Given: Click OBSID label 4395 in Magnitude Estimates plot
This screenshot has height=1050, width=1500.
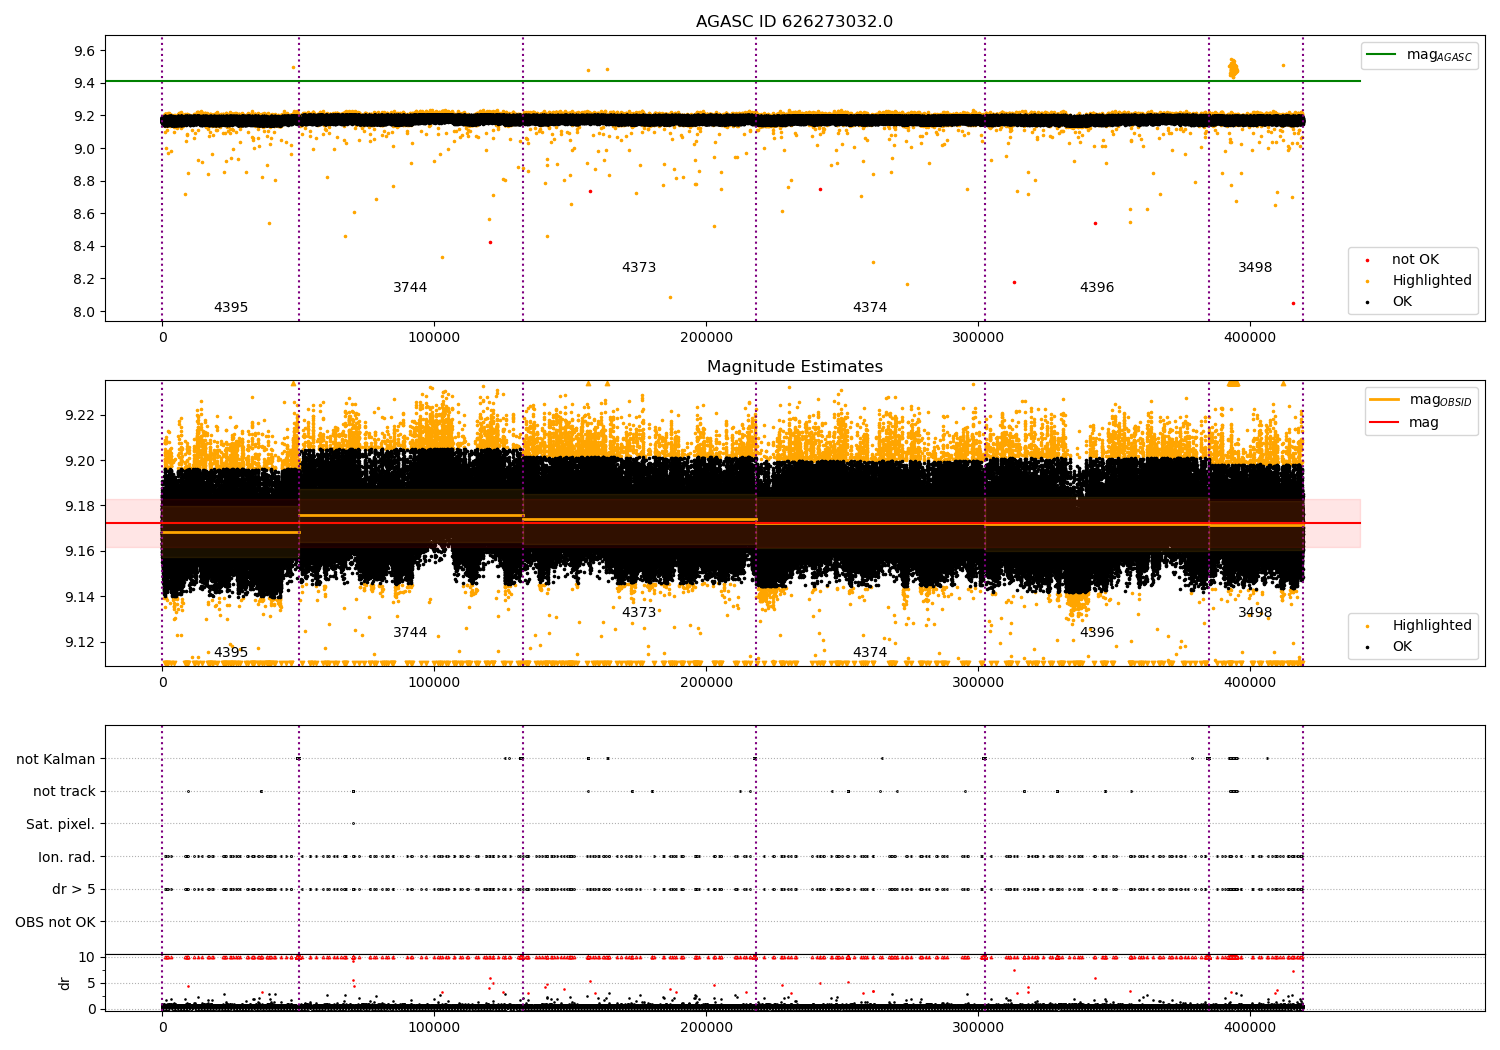Looking at the screenshot, I should 231,652.
